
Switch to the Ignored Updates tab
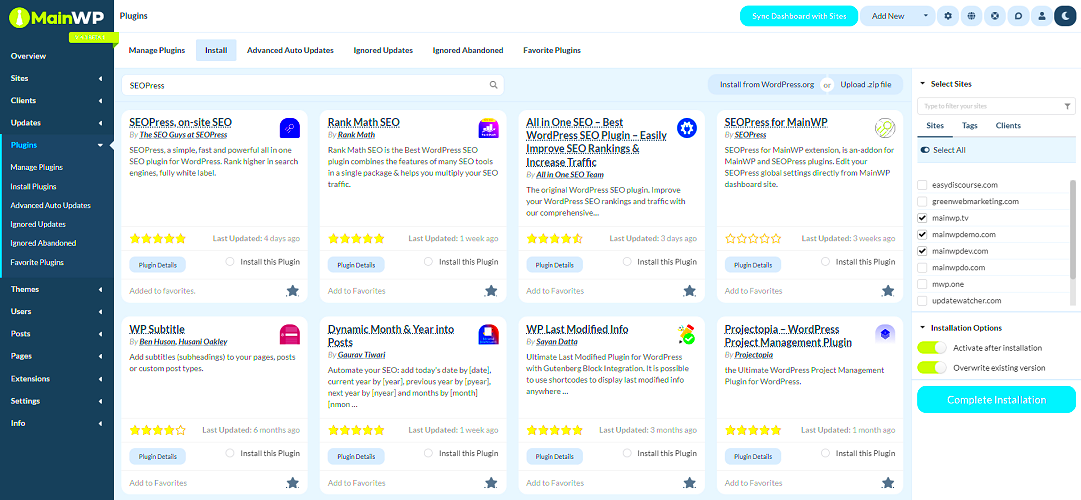(383, 50)
